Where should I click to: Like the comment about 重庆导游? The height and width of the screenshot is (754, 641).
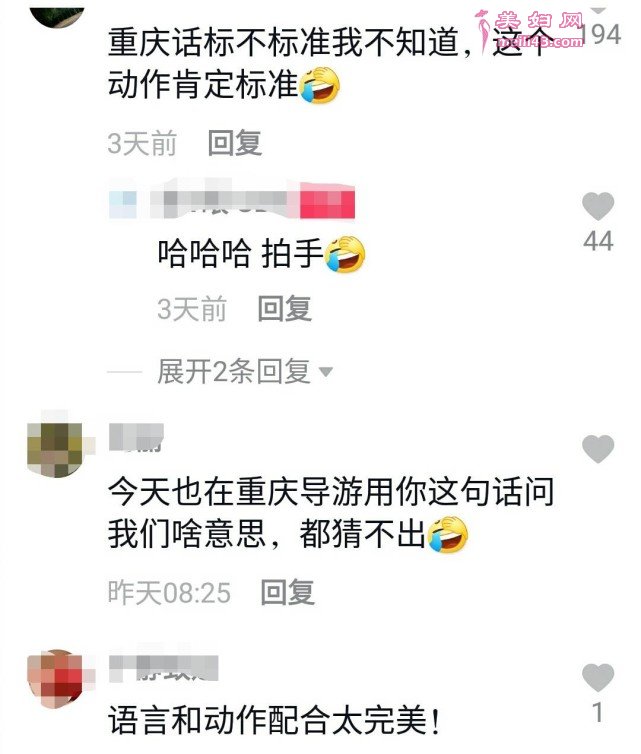click(x=598, y=449)
